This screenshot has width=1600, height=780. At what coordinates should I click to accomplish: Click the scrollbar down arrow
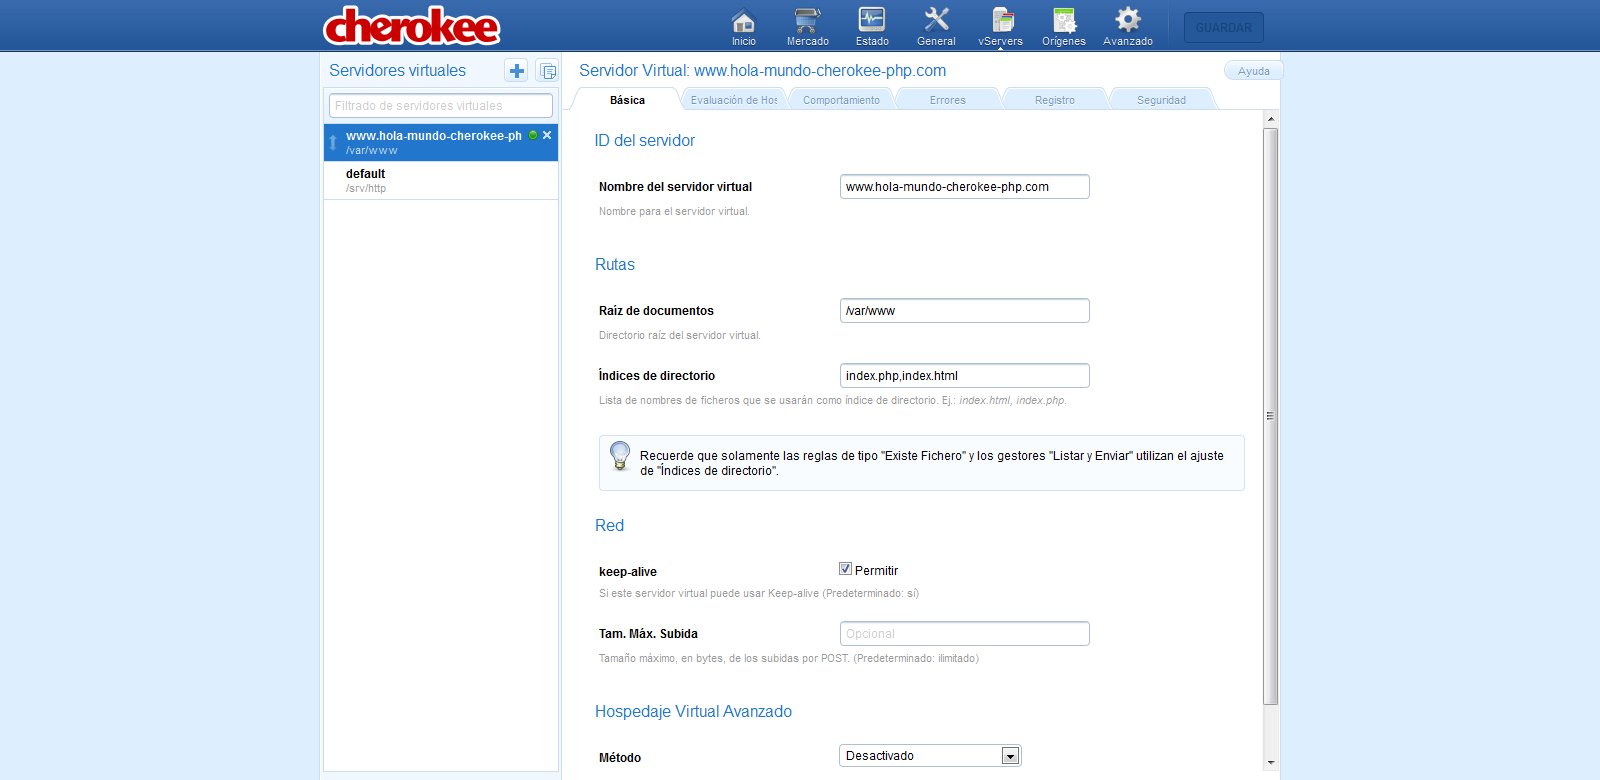click(x=1271, y=762)
